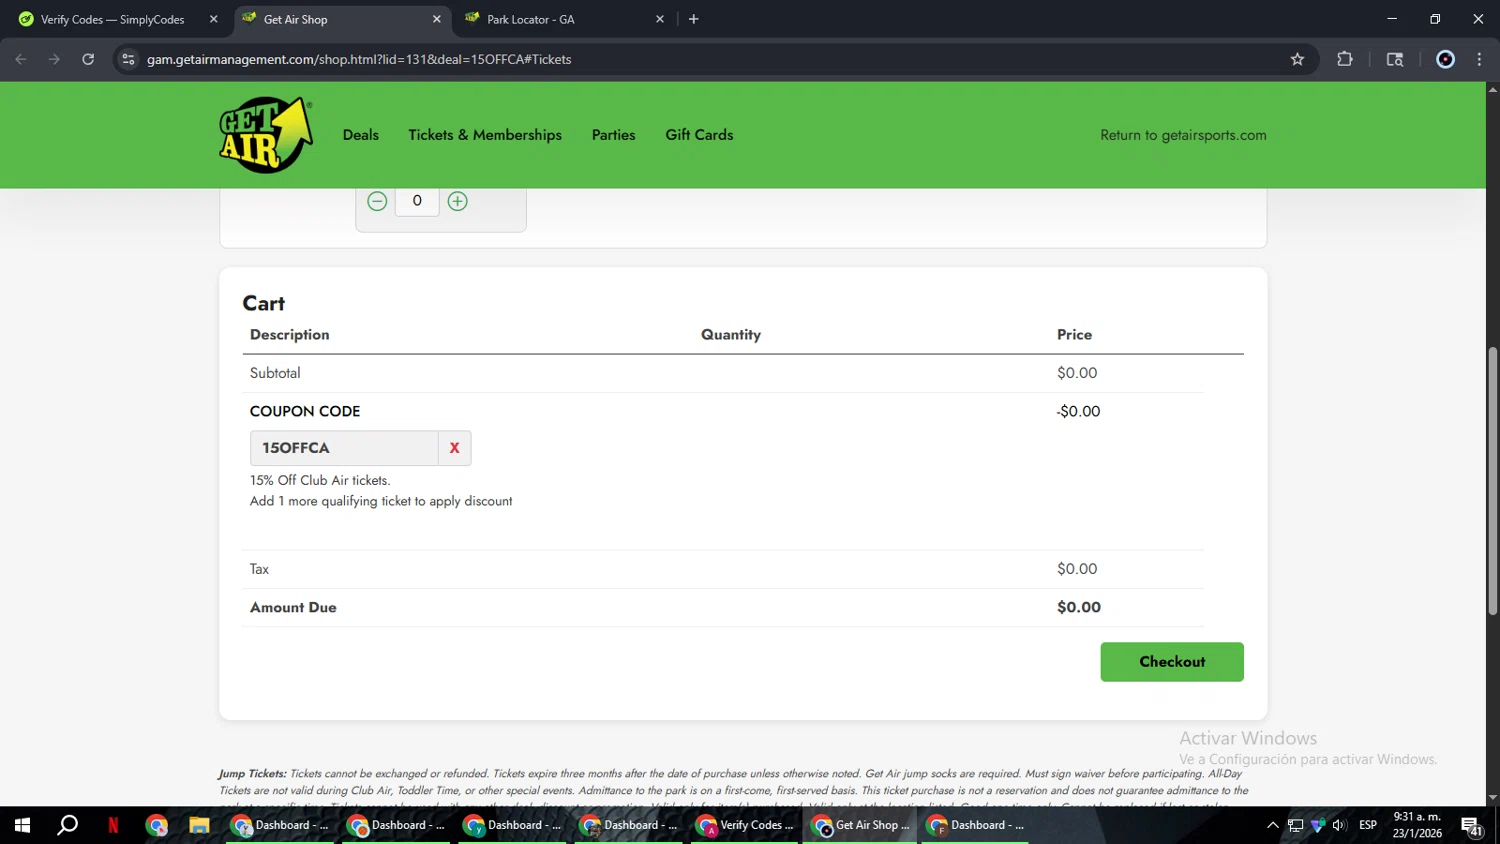The width and height of the screenshot is (1500, 844).
Task: Select the Amount Due value $0.00
Action: pos(1078,607)
